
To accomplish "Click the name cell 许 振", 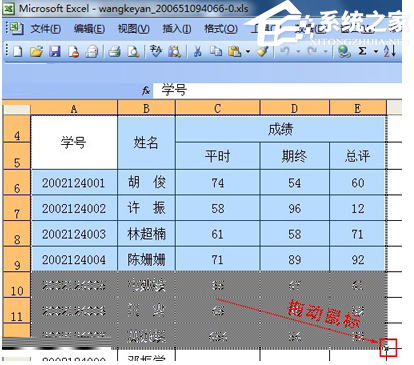I will click(x=146, y=208).
